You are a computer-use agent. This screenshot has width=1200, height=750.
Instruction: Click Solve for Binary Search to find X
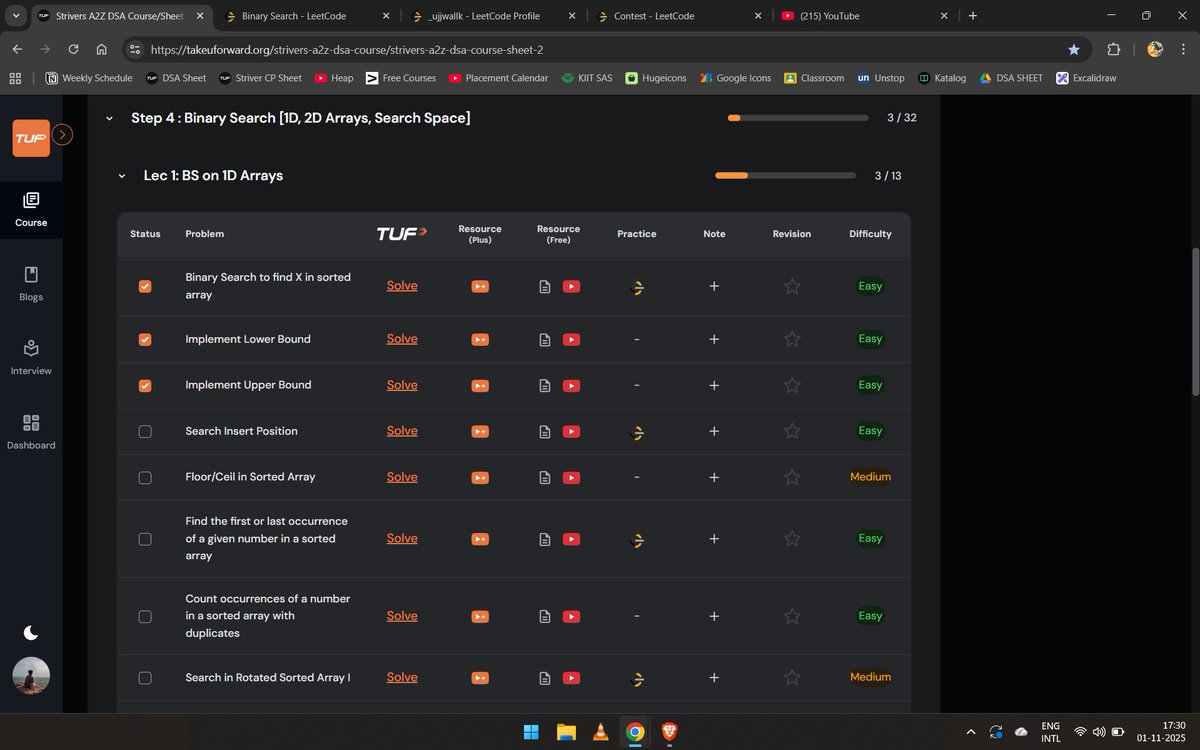point(402,286)
